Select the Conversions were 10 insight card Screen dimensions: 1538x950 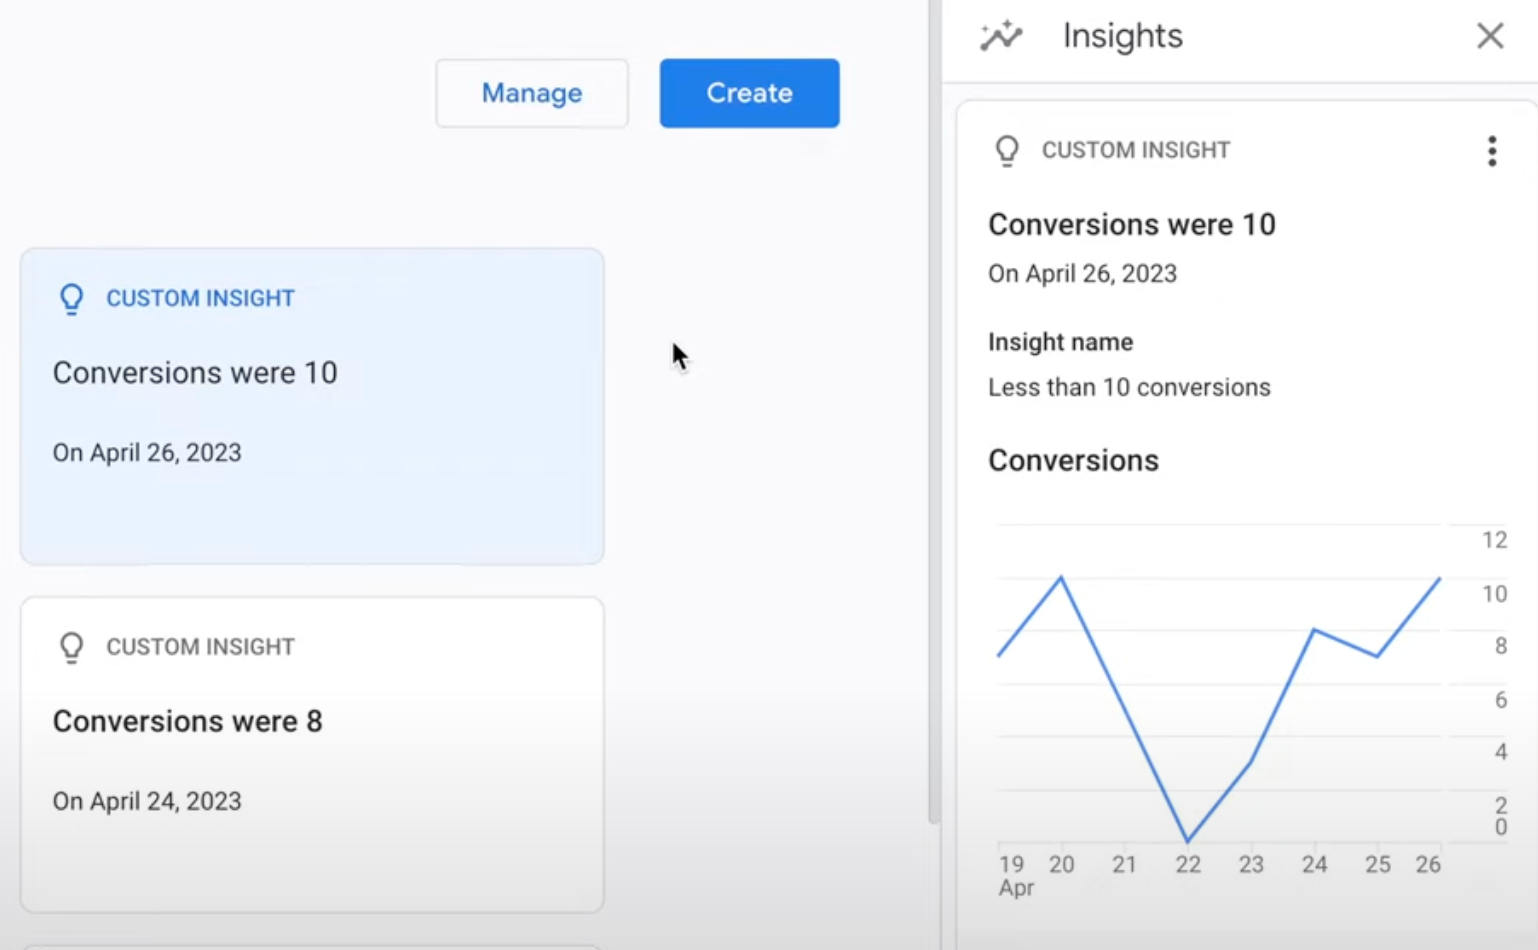[312, 405]
